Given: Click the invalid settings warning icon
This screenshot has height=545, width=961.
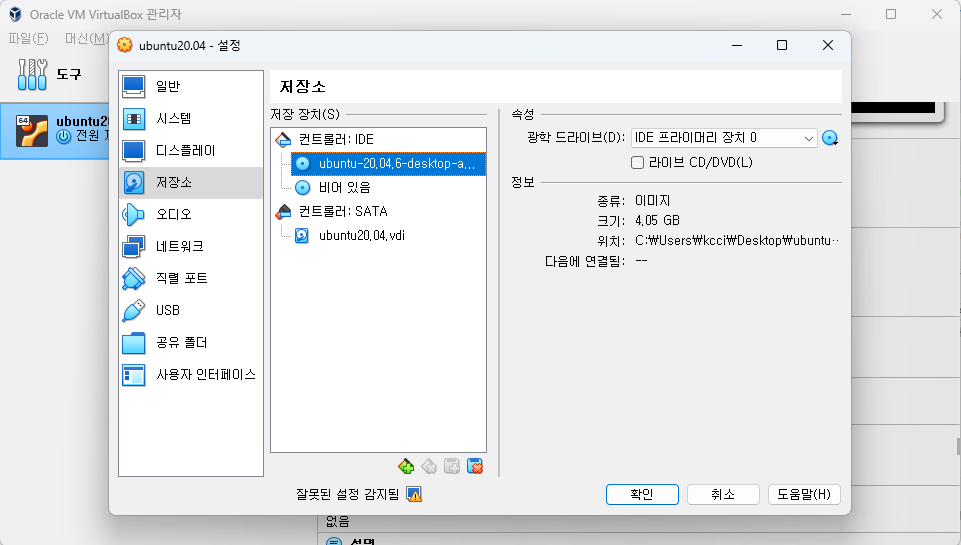Looking at the screenshot, I should (414, 494).
